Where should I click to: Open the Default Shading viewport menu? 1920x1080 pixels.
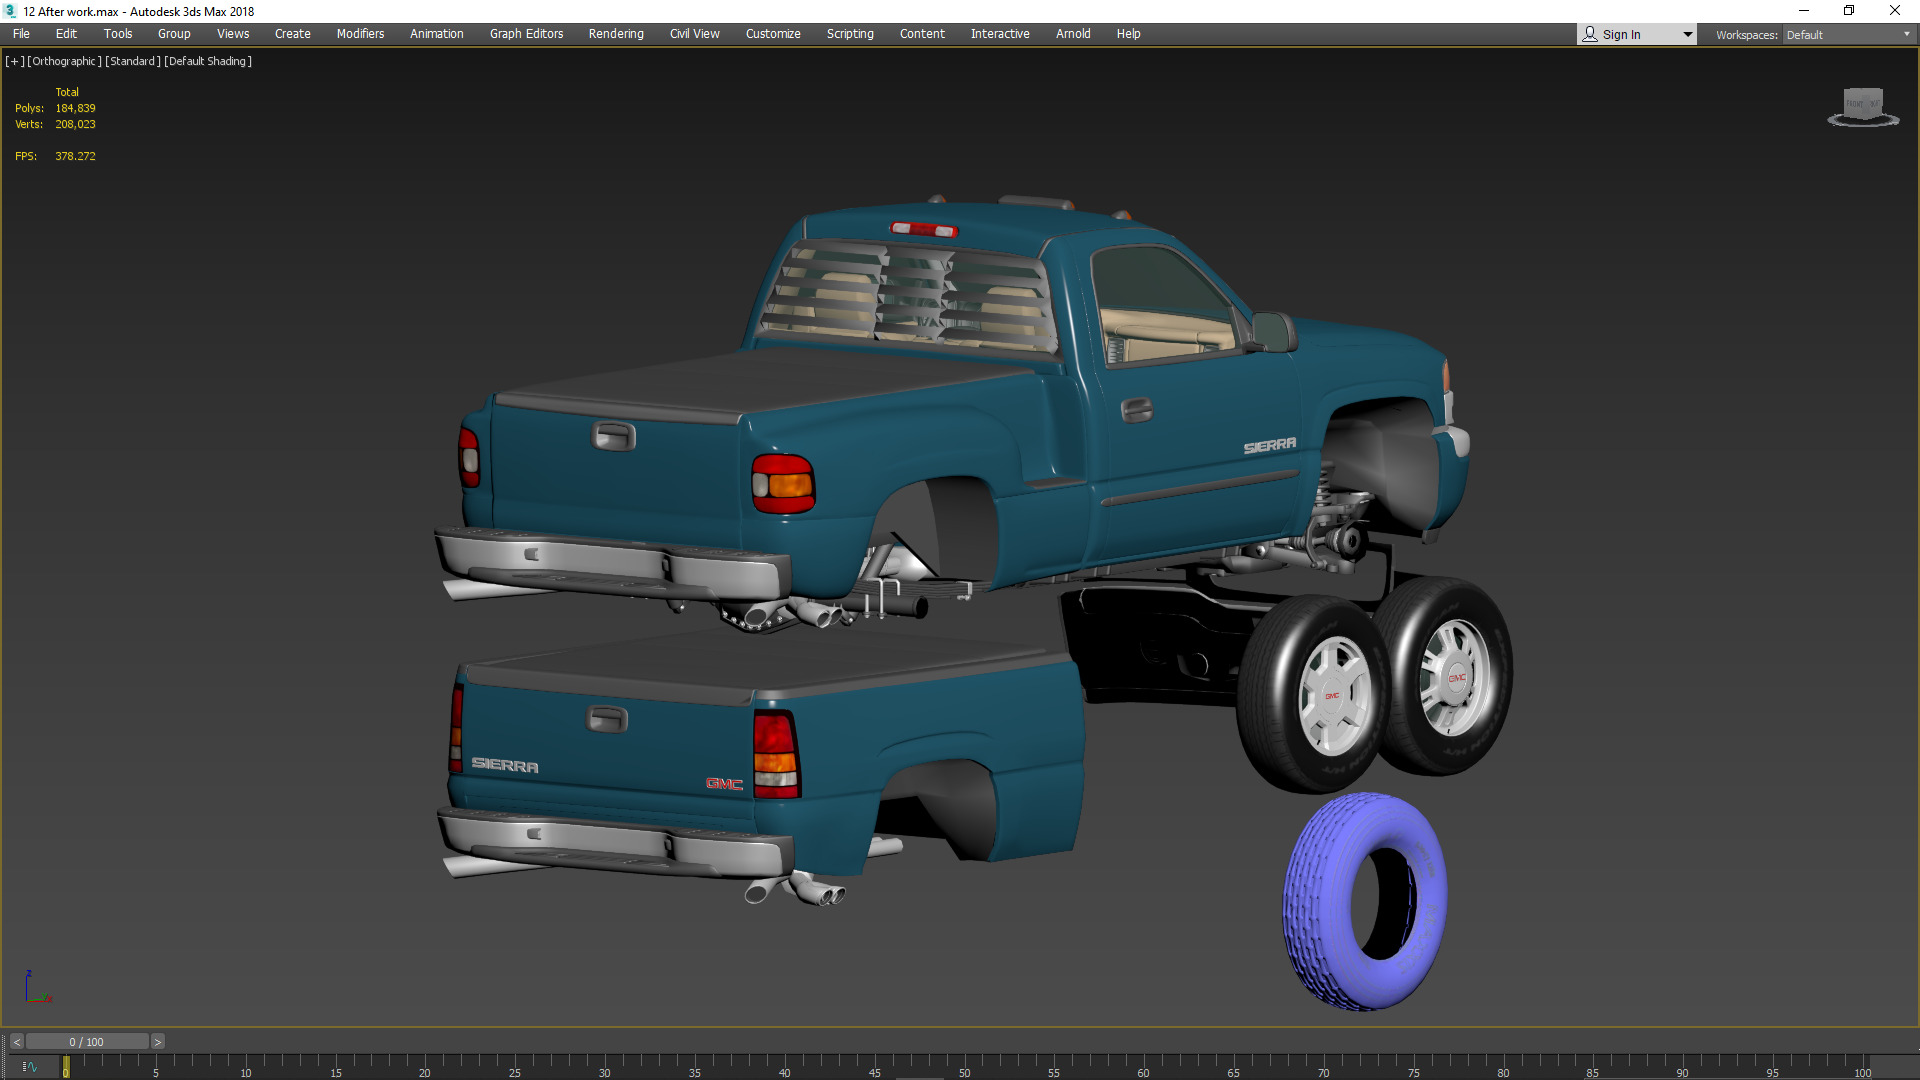(x=208, y=61)
